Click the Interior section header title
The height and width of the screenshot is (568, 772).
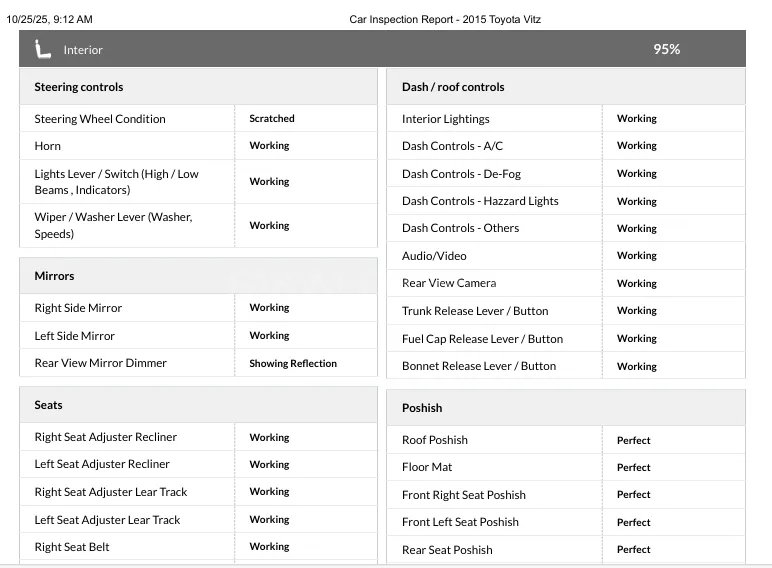click(x=83, y=50)
